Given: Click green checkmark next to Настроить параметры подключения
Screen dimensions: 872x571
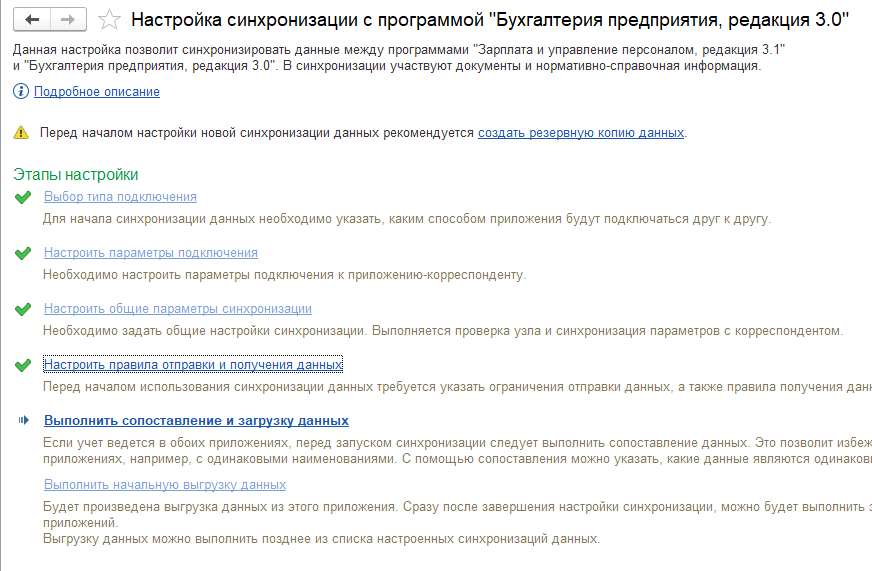Looking at the screenshot, I should click(23, 253).
